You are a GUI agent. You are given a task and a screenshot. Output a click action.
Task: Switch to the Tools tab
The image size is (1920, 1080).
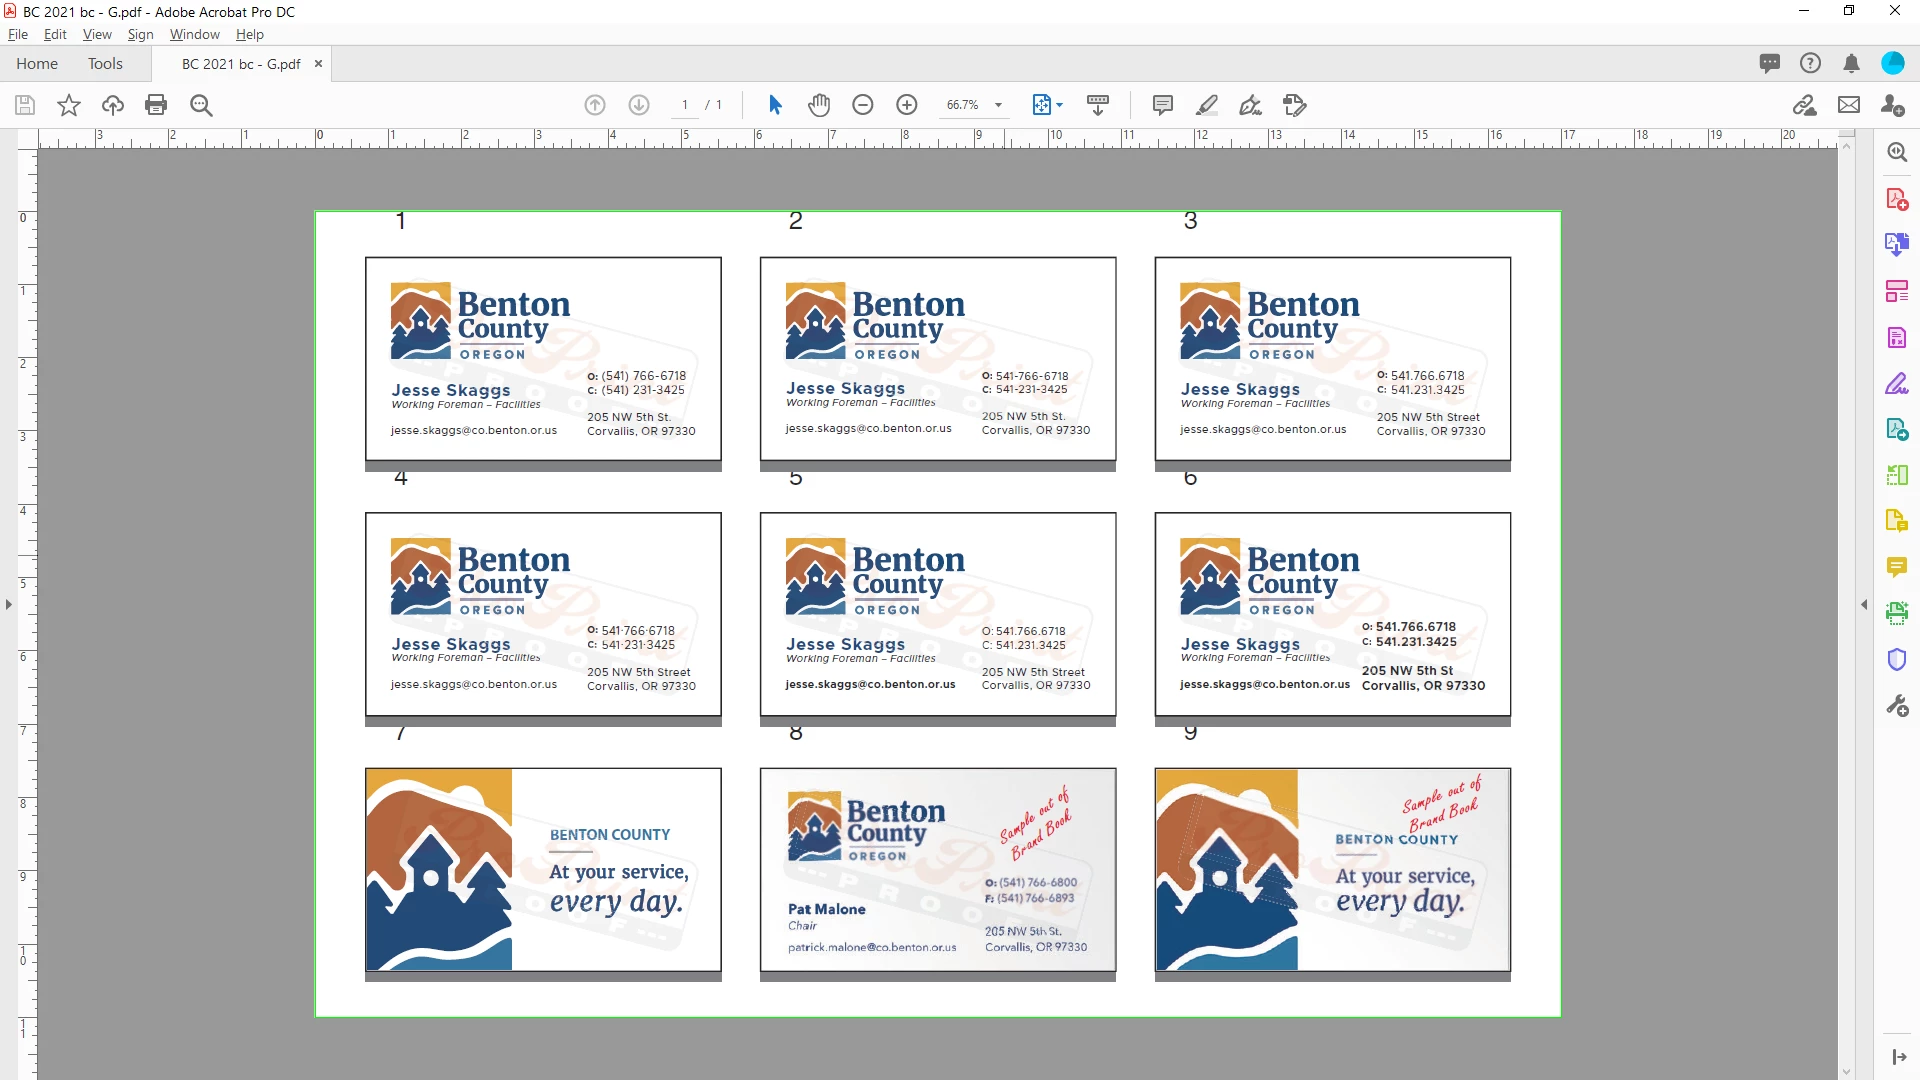coord(105,64)
